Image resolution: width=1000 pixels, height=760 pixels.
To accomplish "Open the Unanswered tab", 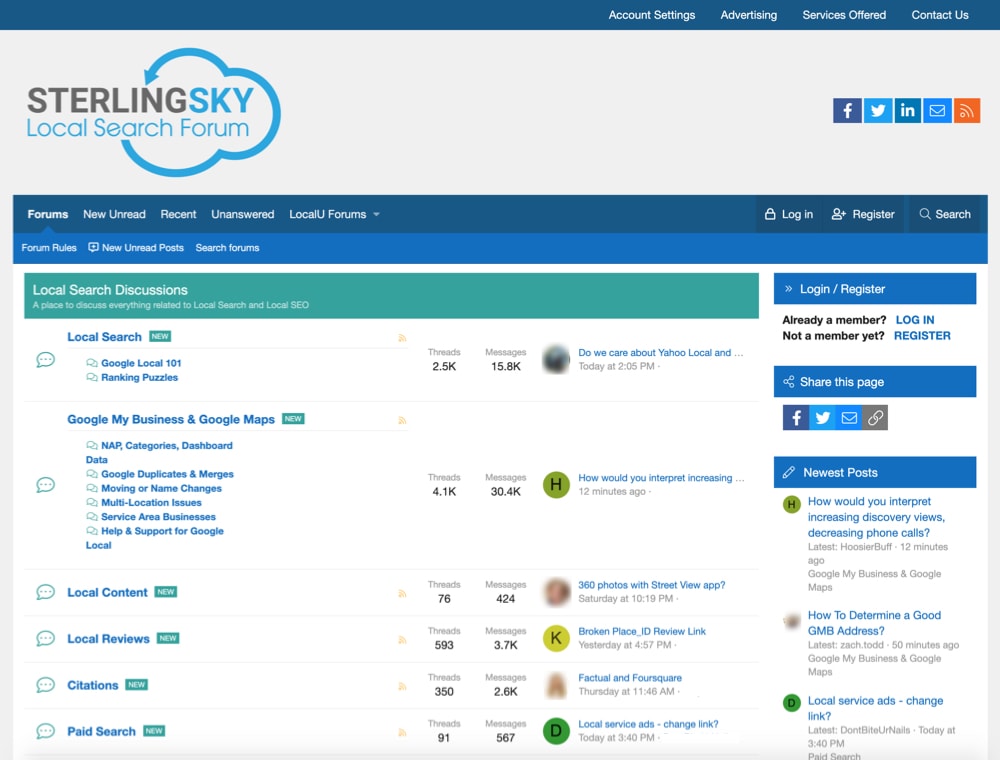I will (x=243, y=214).
